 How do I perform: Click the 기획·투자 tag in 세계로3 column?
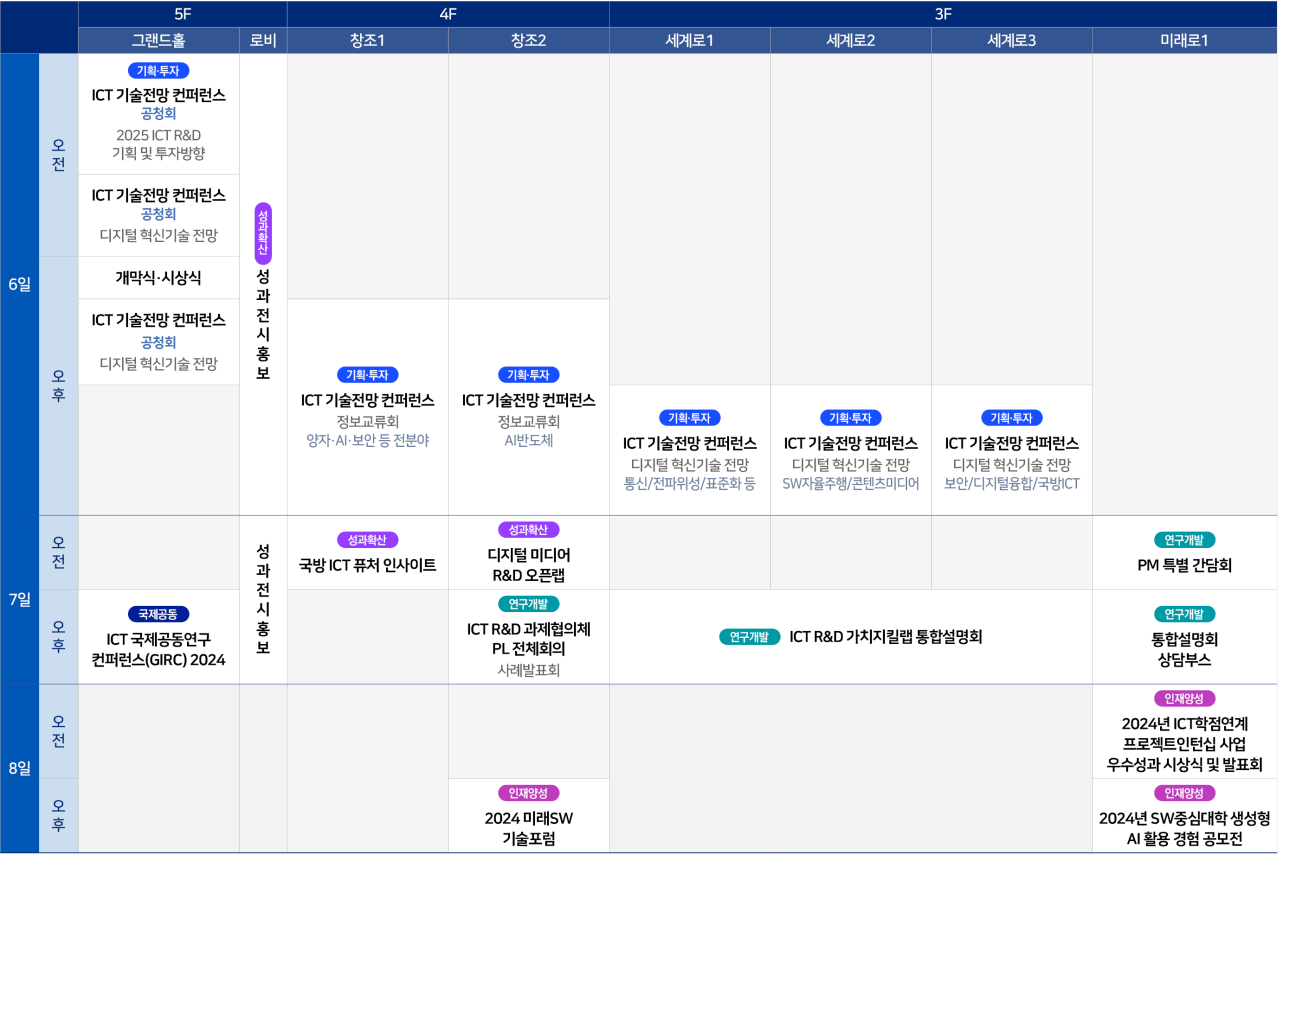click(1011, 418)
